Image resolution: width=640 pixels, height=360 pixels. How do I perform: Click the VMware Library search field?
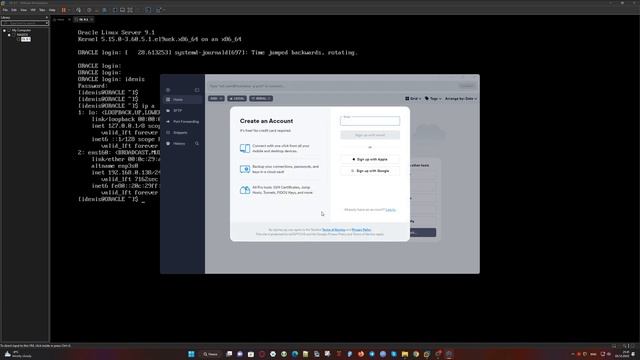coord(24,23)
